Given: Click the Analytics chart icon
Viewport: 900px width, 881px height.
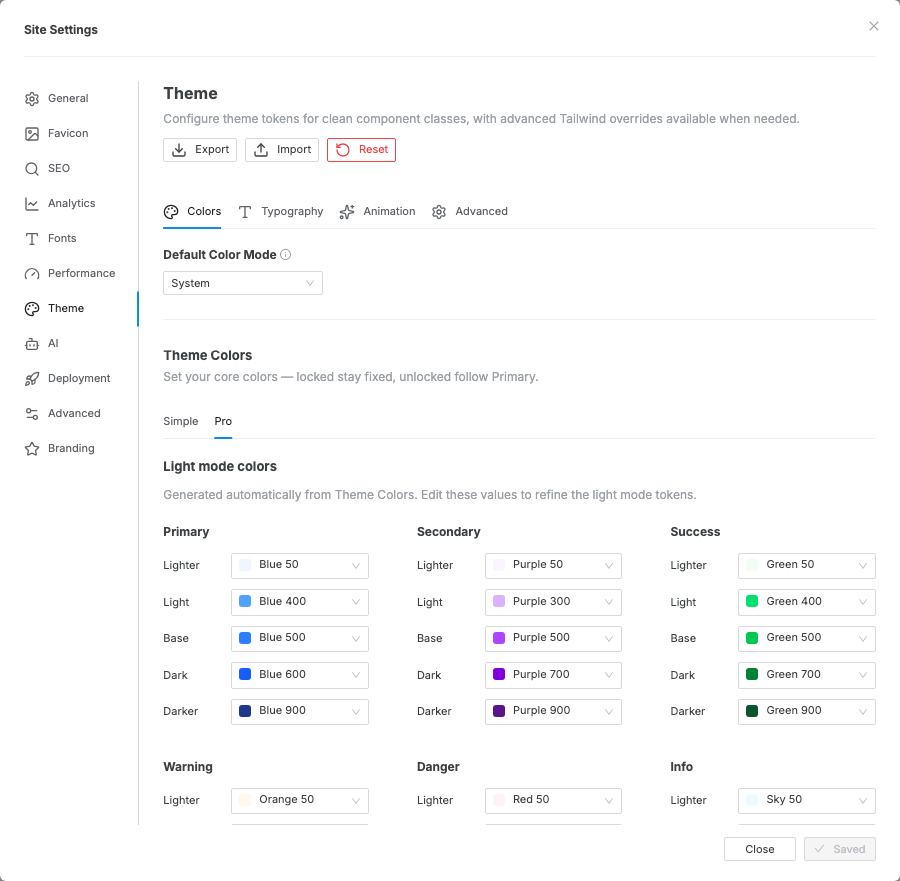Looking at the screenshot, I should pyautogui.click(x=32, y=204).
